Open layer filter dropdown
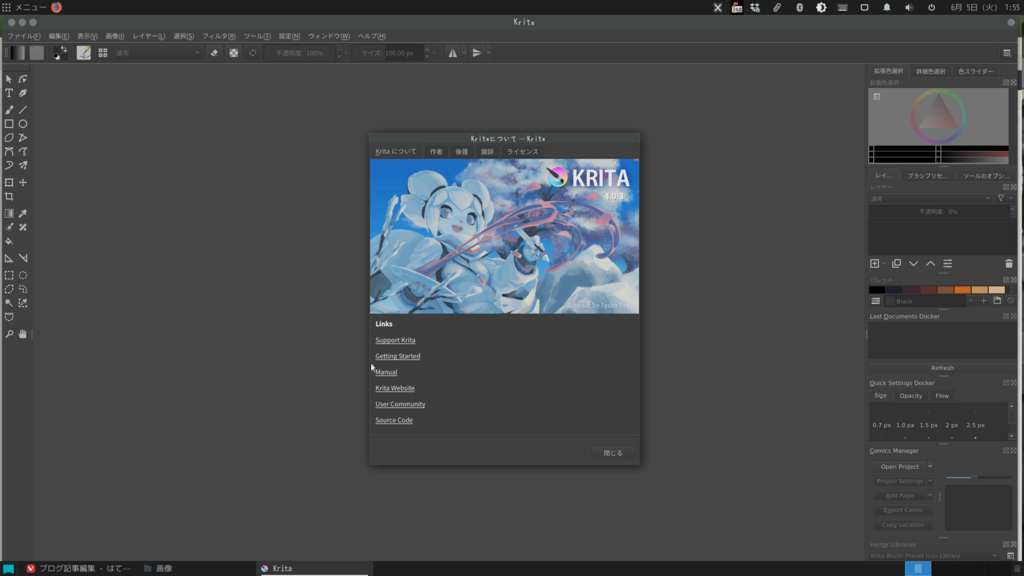The image size is (1024, 576). [x=1004, y=199]
